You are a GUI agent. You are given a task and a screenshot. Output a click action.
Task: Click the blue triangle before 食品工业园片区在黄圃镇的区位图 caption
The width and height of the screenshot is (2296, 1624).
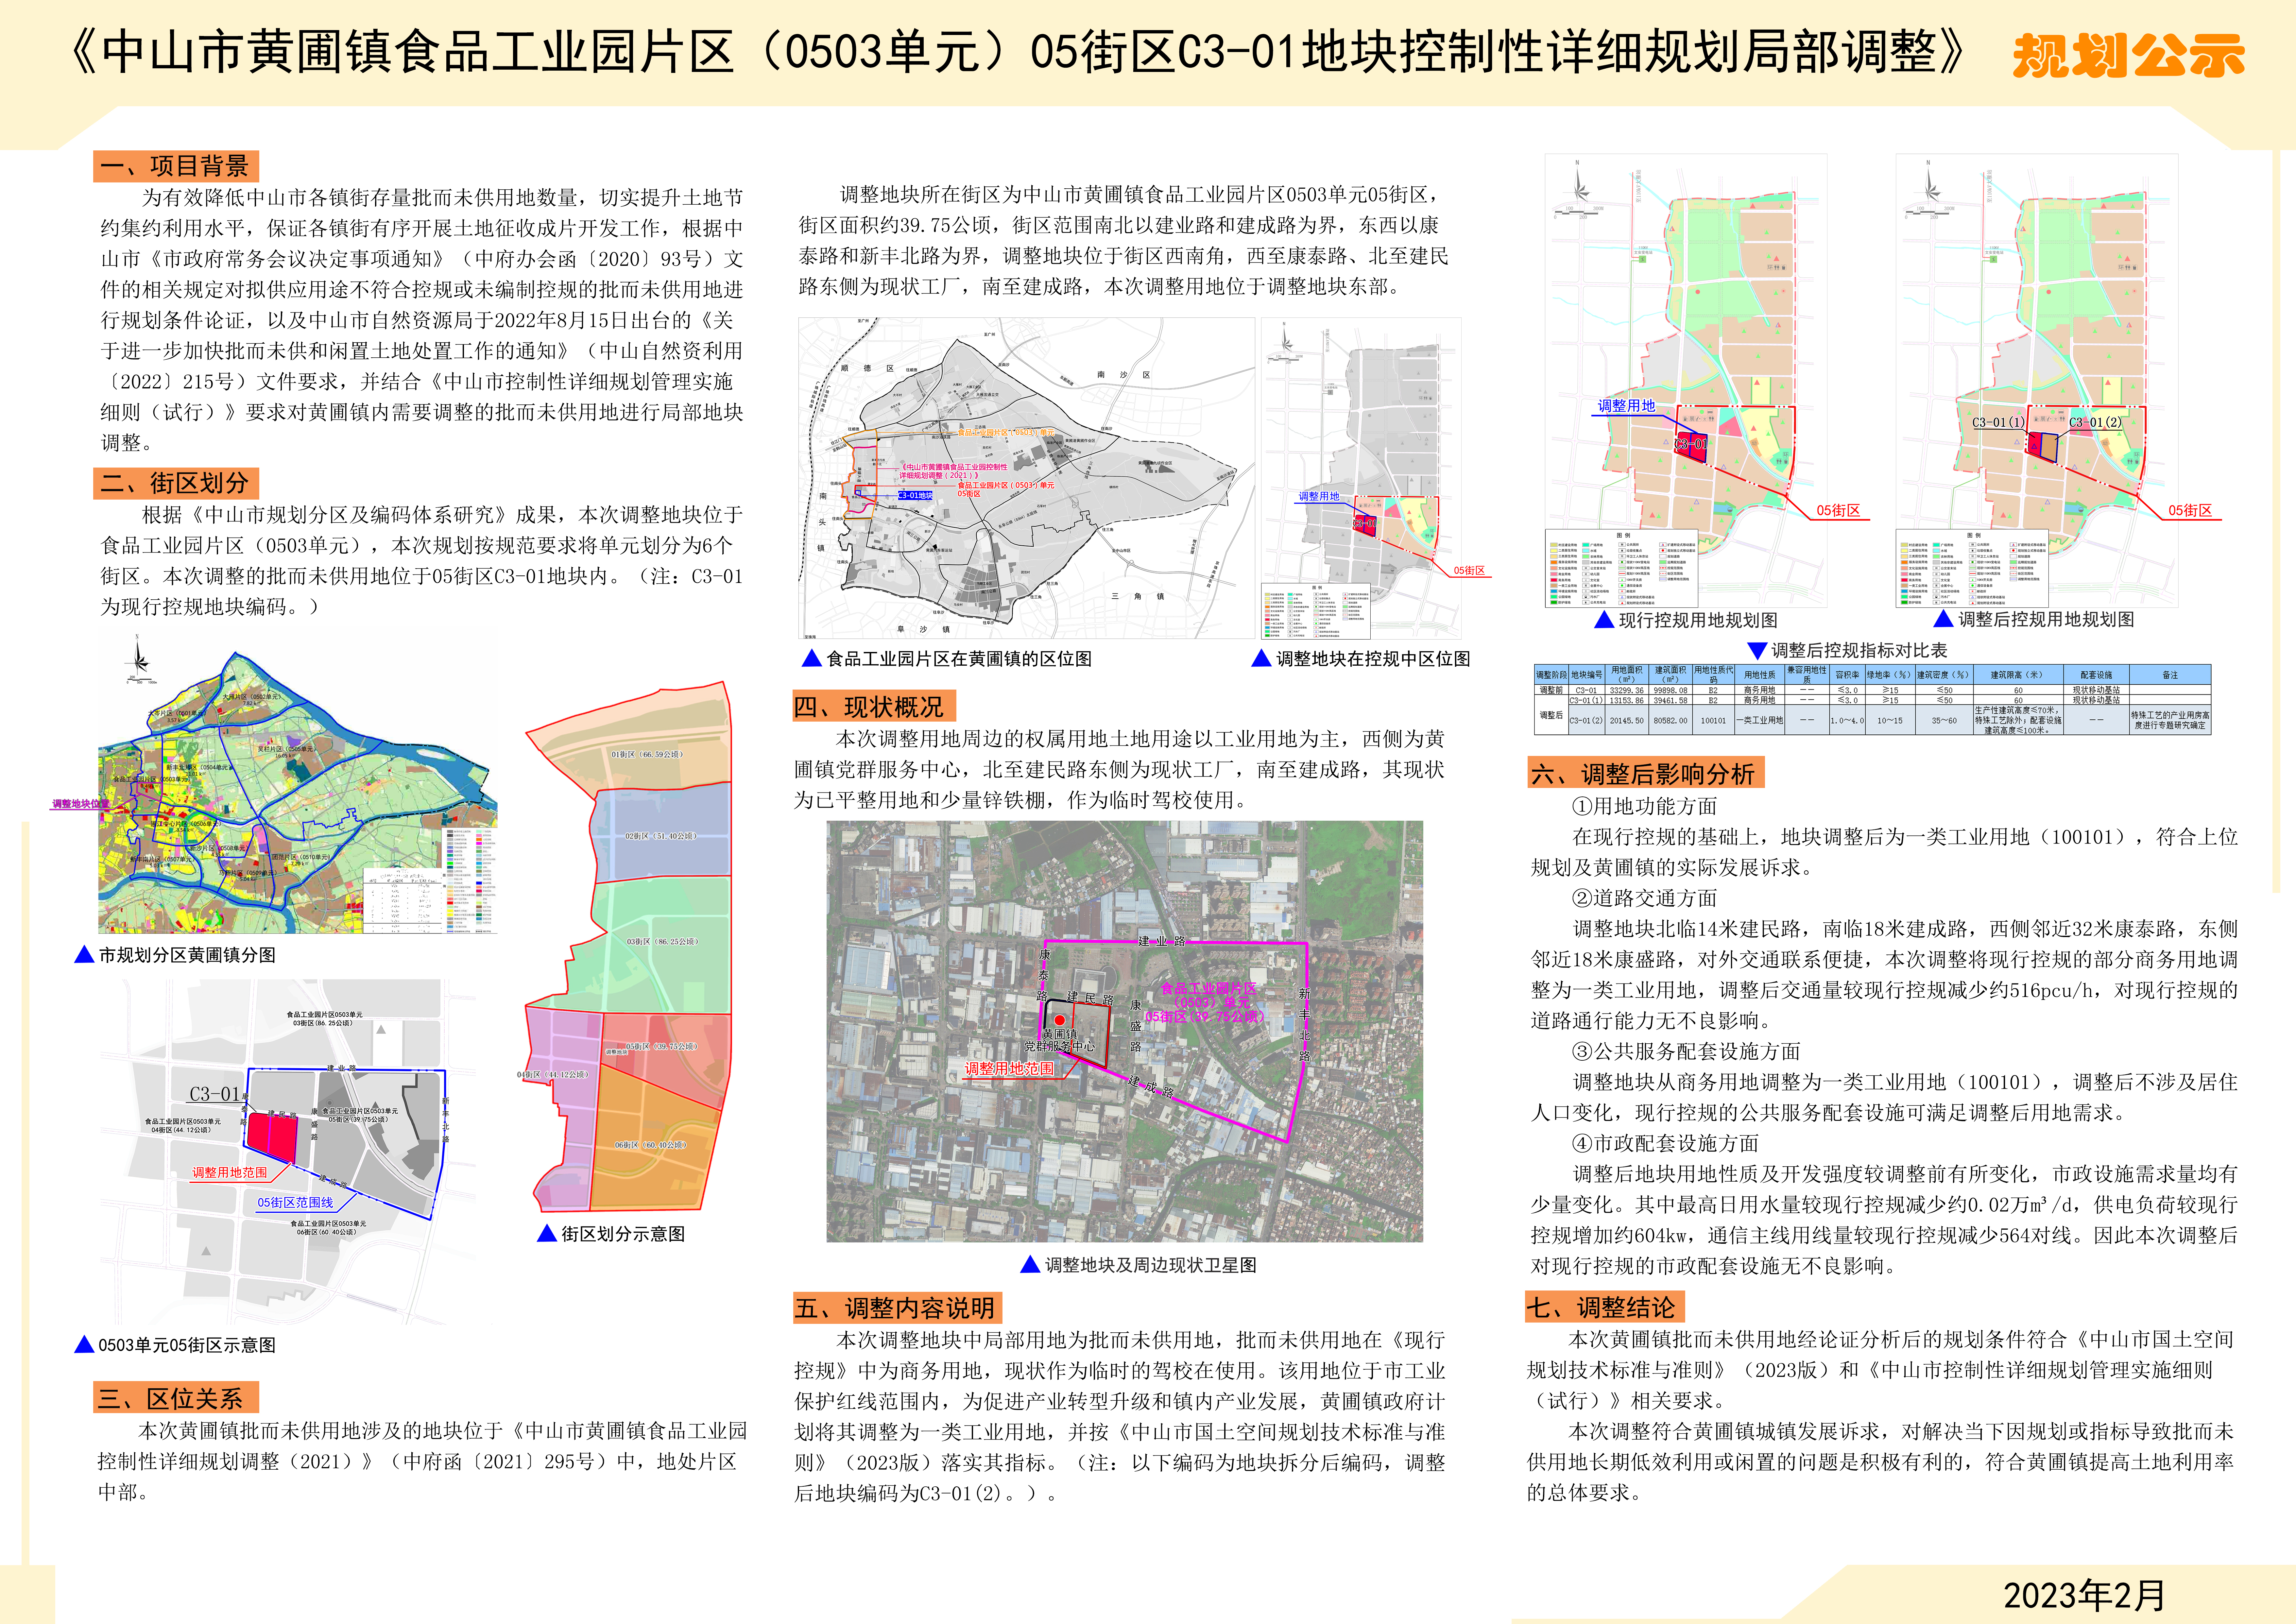tap(812, 658)
